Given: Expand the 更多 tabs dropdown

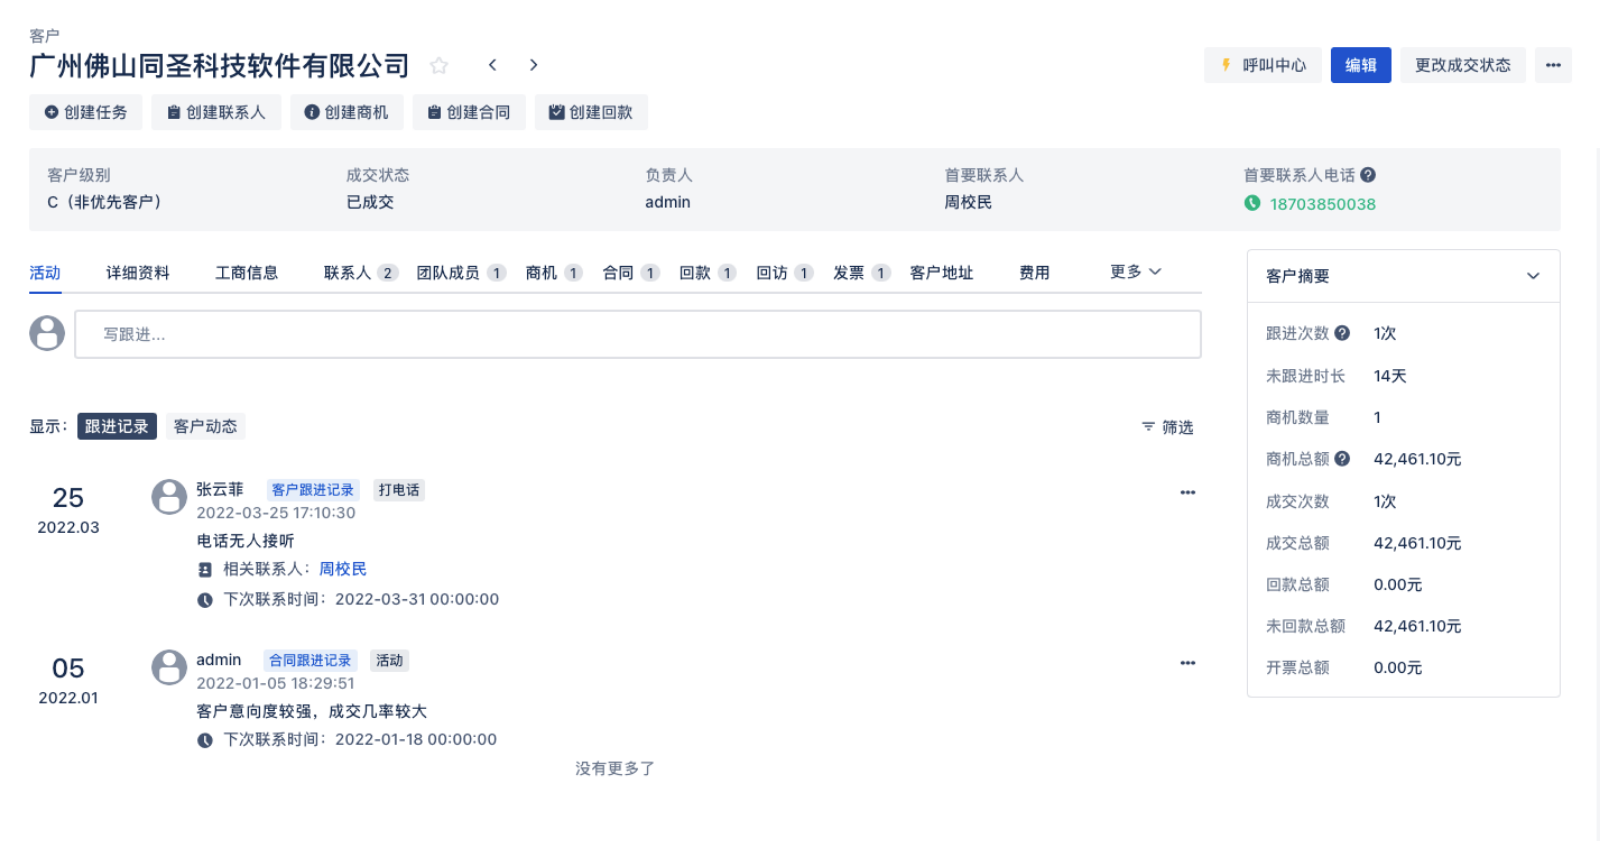Looking at the screenshot, I should 1135,272.
